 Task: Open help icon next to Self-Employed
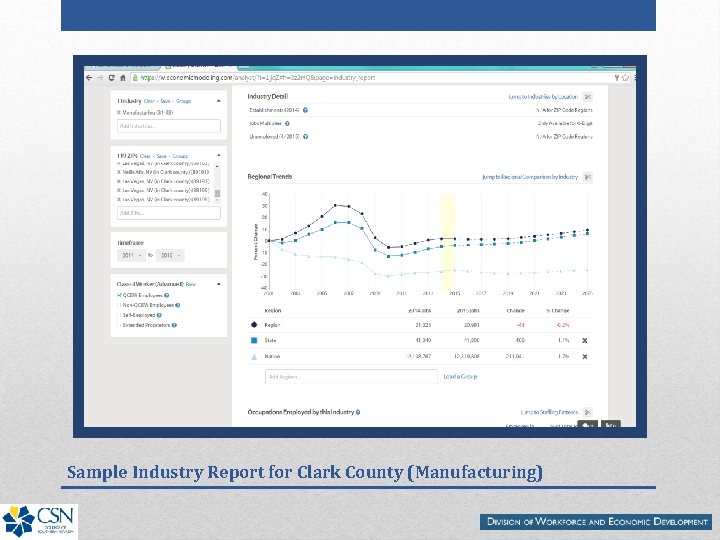159,315
